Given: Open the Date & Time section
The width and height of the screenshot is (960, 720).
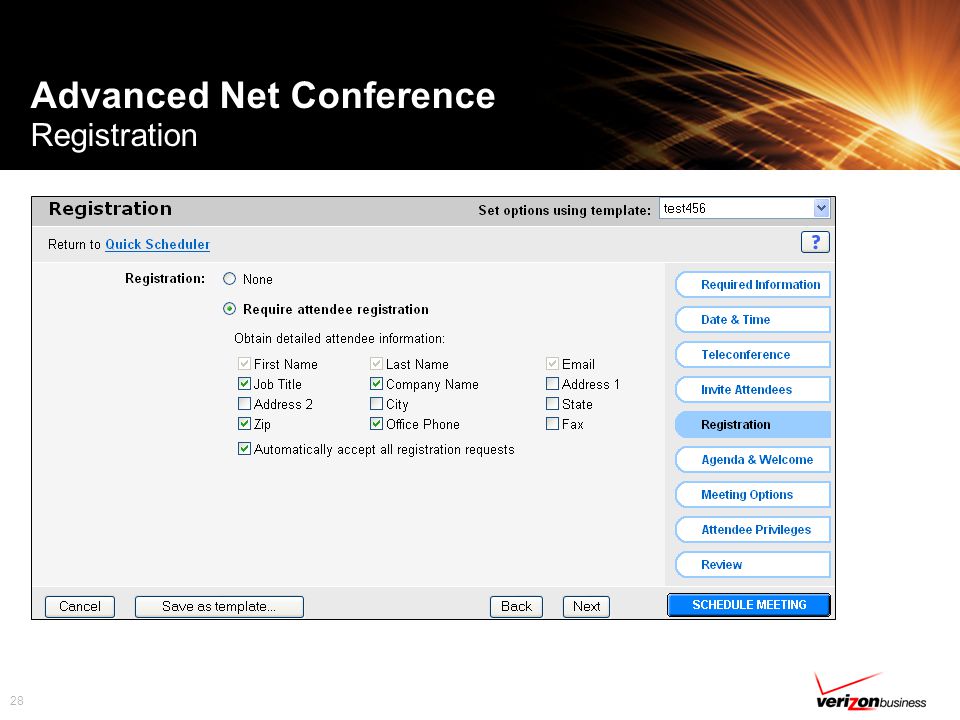Looking at the screenshot, I should point(752,320).
